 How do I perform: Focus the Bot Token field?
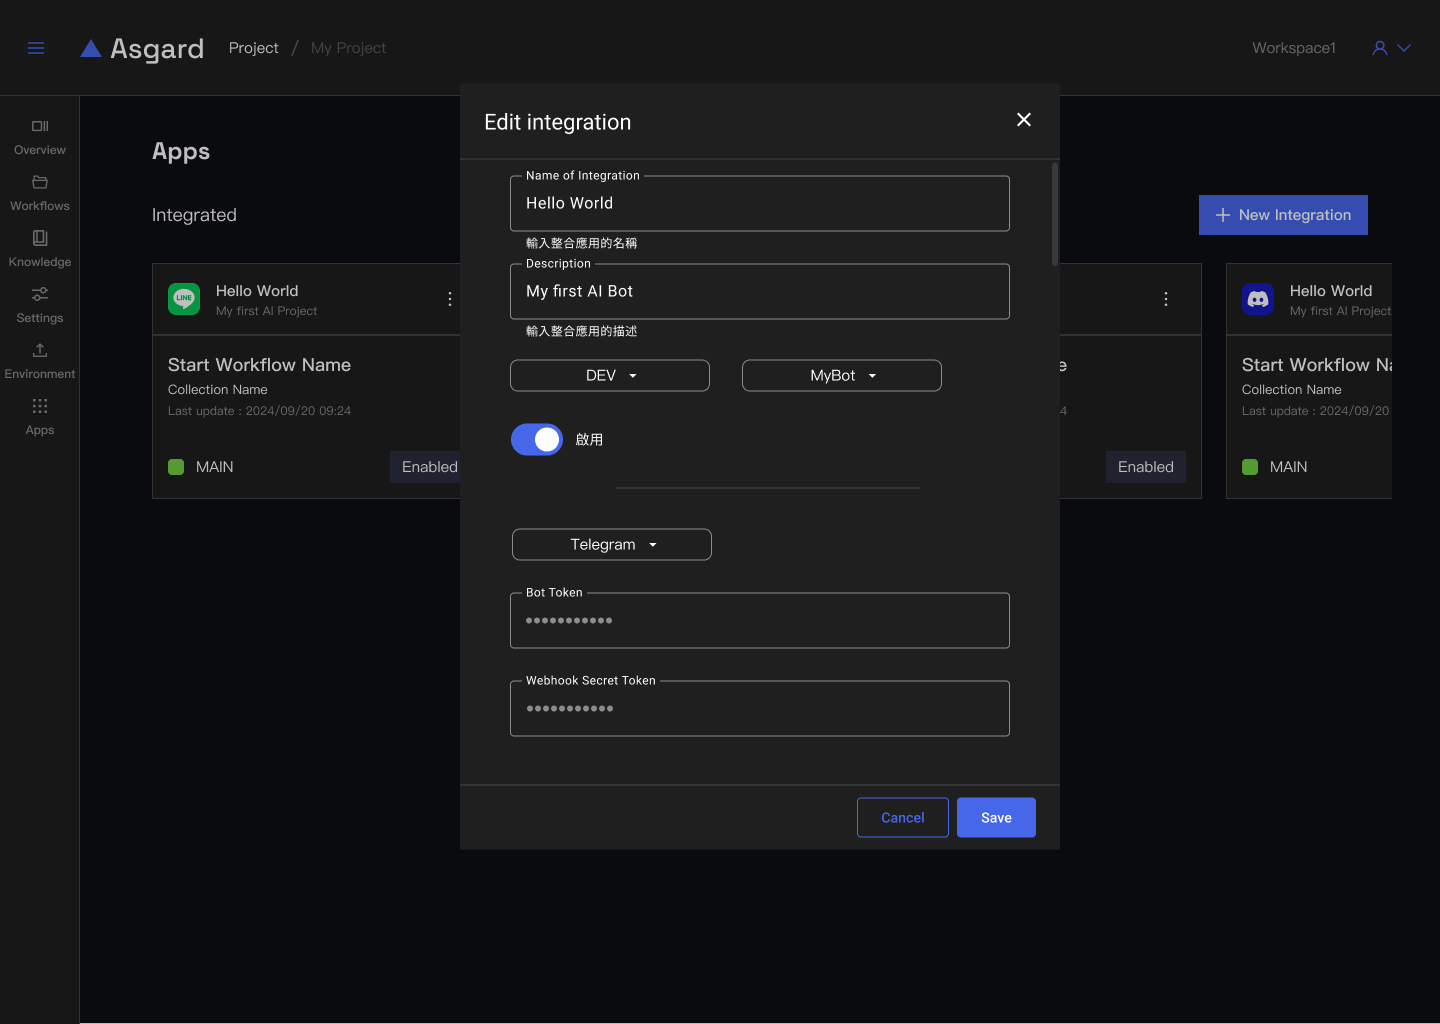760,621
